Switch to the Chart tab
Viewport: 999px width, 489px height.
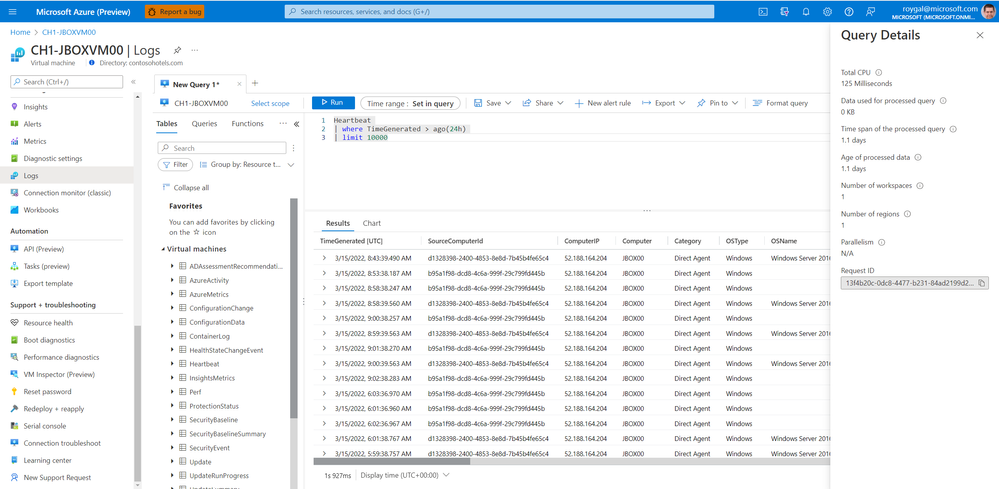click(371, 223)
